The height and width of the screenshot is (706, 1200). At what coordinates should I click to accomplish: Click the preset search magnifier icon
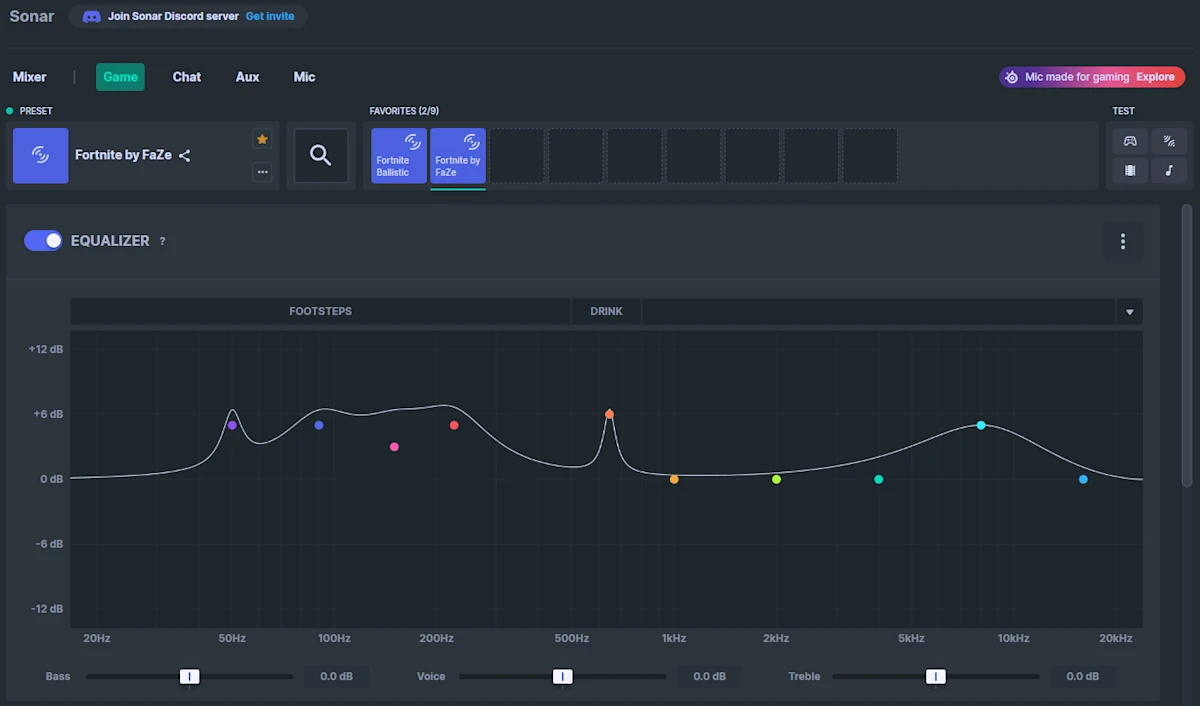[x=321, y=155]
